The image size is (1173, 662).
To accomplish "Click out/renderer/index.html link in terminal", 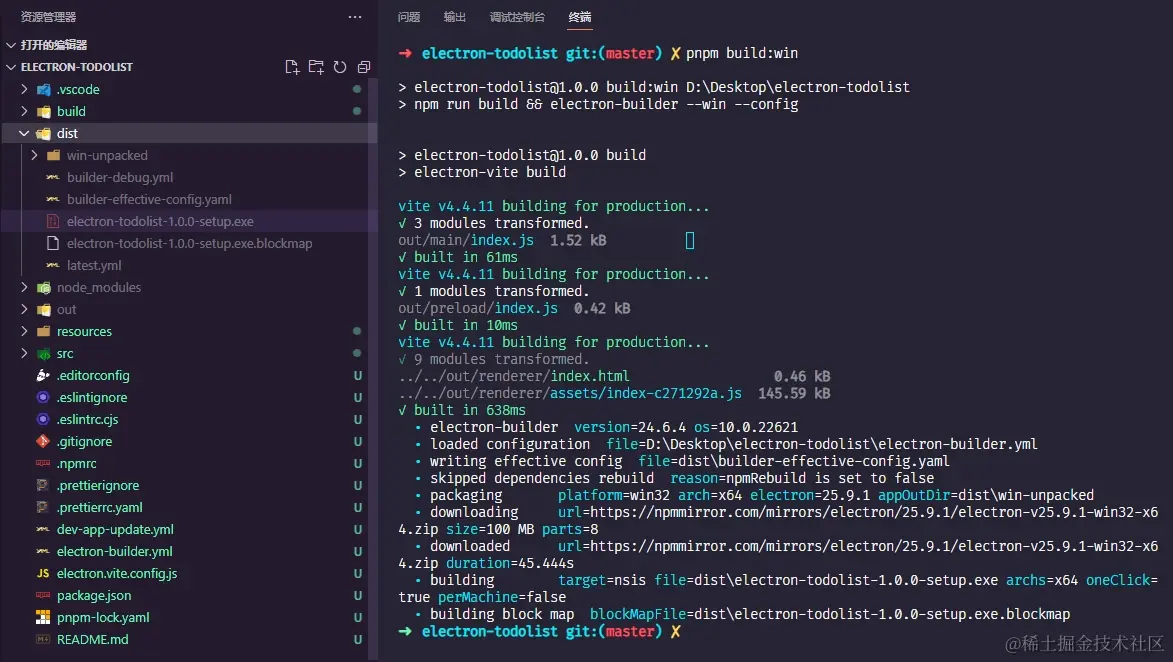I will [514, 376].
